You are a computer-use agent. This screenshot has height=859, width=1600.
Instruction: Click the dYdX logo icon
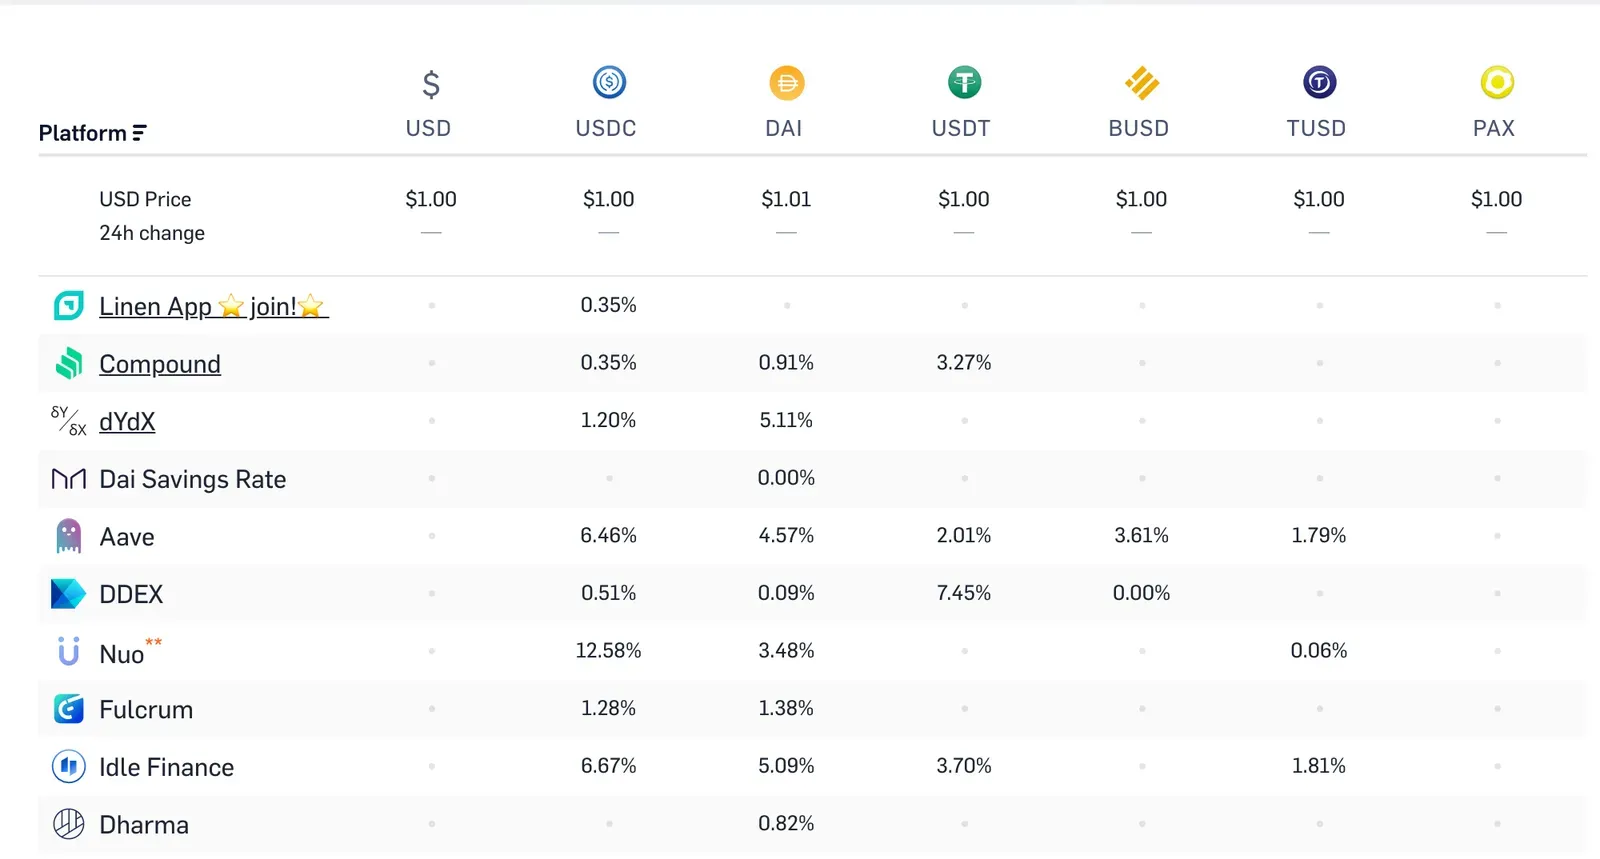pos(68,421)
